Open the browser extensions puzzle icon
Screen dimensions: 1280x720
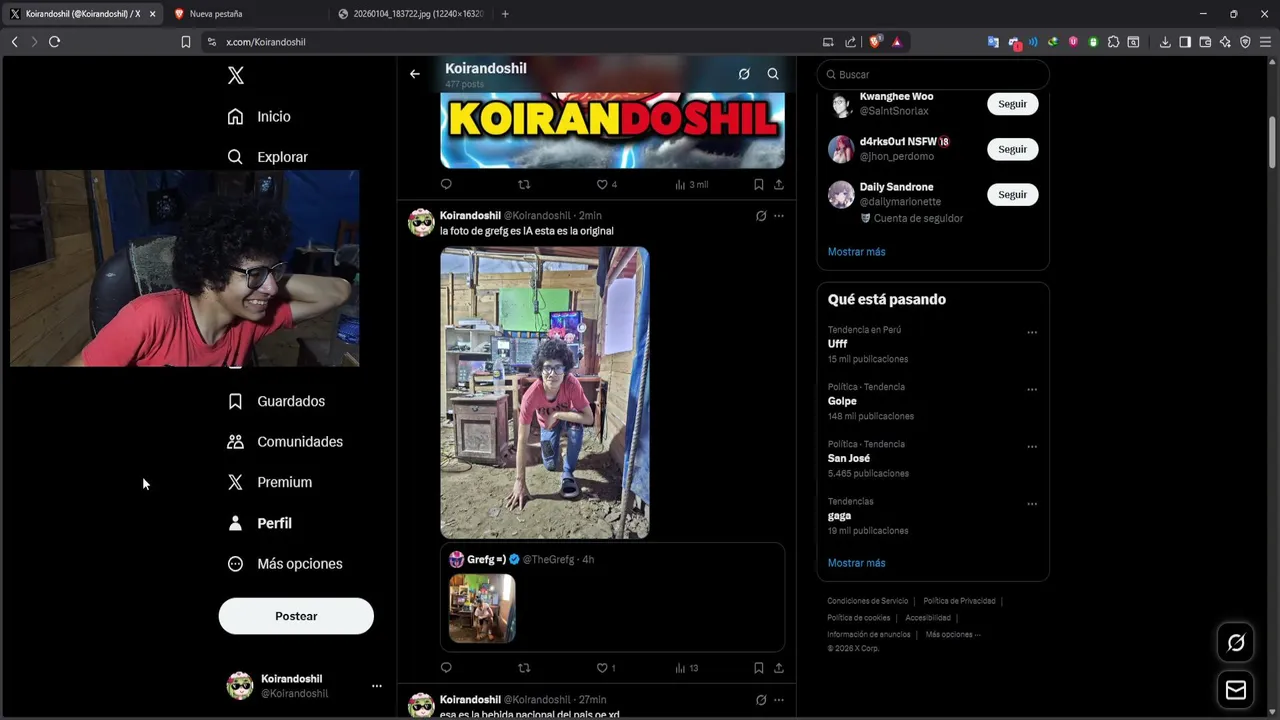[1113, 42]
